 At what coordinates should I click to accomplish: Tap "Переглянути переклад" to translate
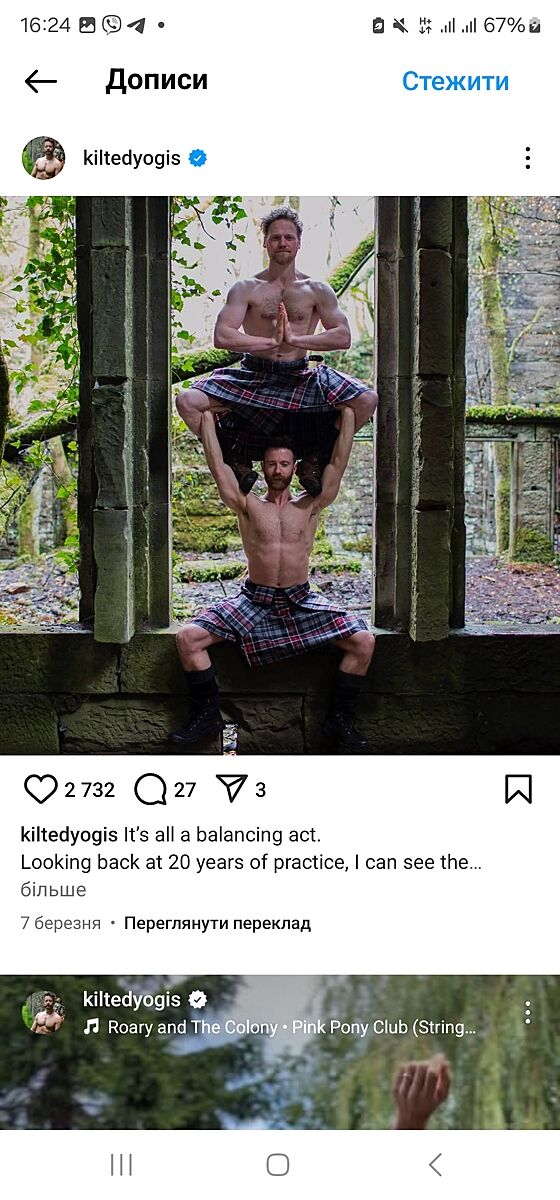click(217, 924)
